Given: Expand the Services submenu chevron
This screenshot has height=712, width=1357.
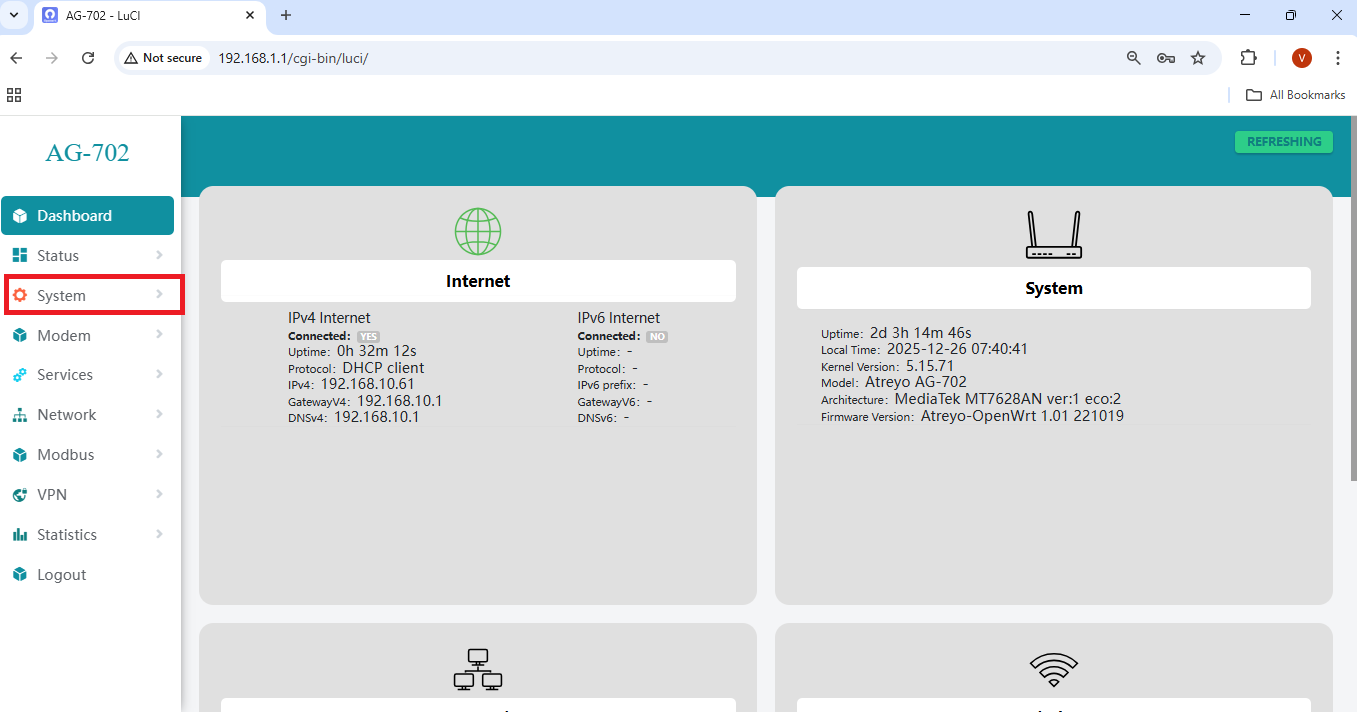Looking at the screenshot, I should click(x=159, y=374).
